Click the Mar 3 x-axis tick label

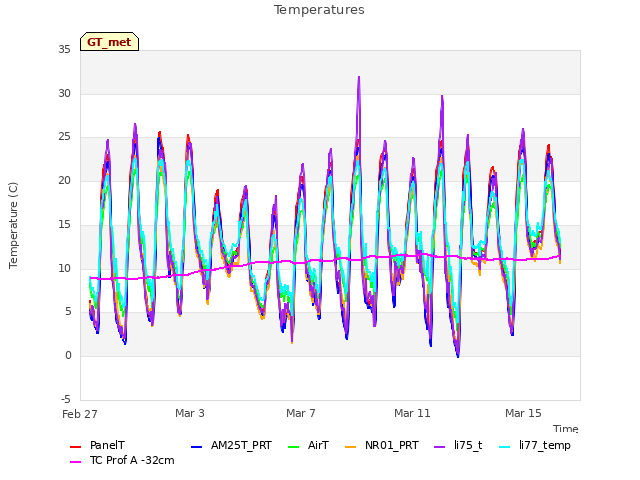[x=190, y=413]
